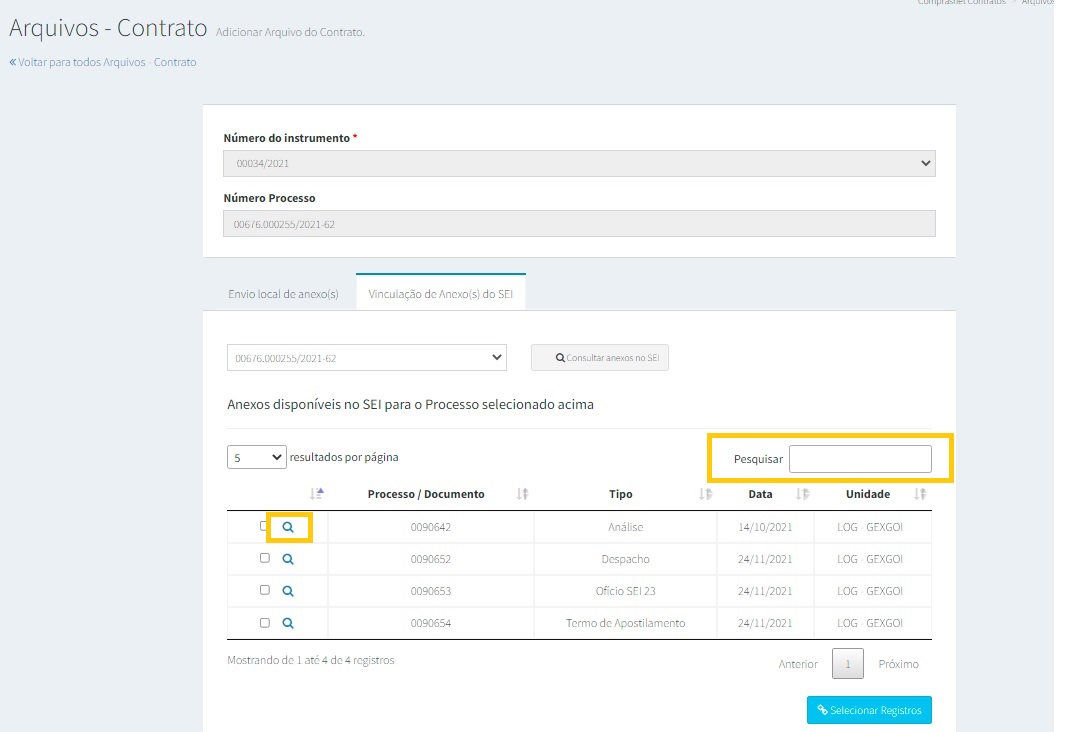Select Vinculação de Anexo(s) do SEI tab
The image size is (1066, 732).
tap(441, 294)
